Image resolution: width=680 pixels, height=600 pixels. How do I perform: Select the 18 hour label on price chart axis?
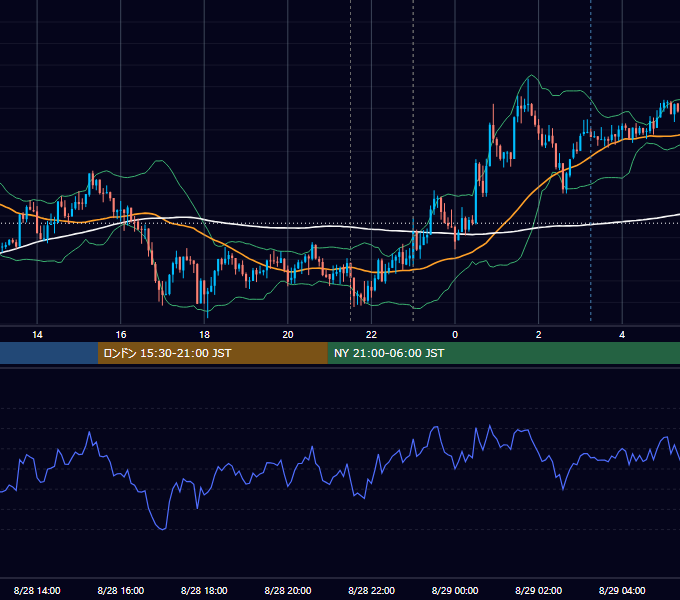[204, 335]
